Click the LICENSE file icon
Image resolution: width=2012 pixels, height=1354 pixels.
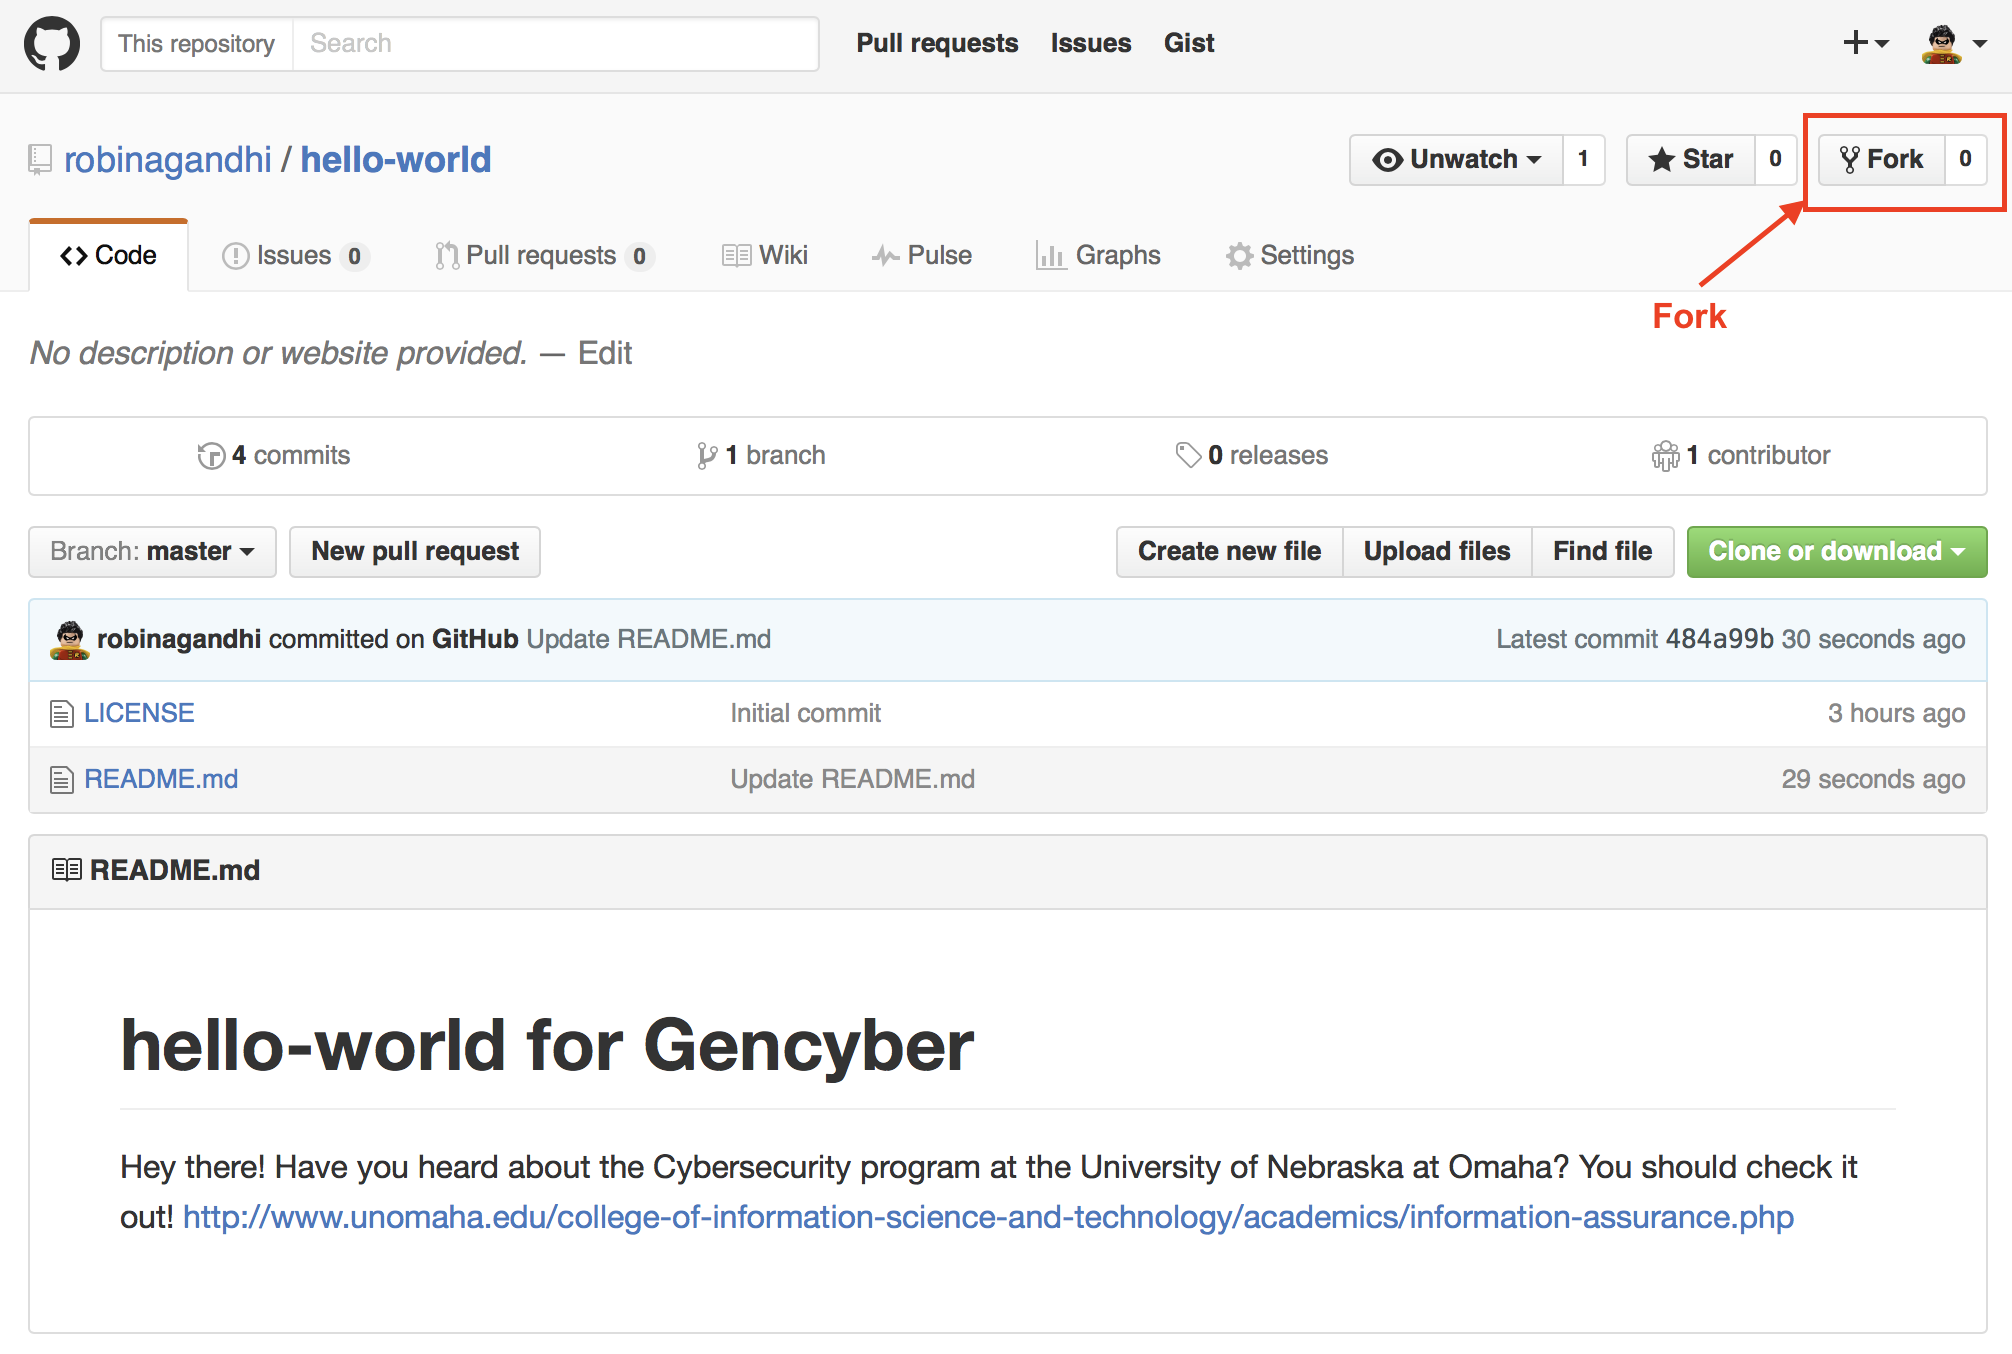point(62,714)
